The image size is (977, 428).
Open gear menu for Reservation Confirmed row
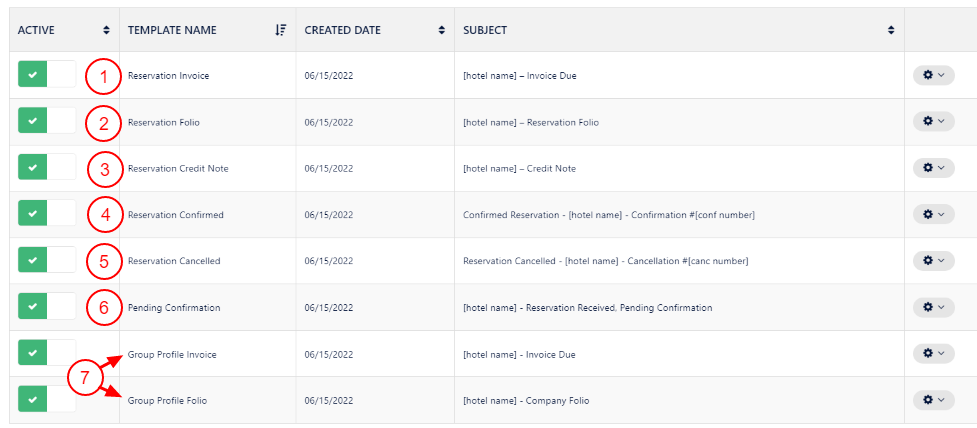tap(933, 214)
